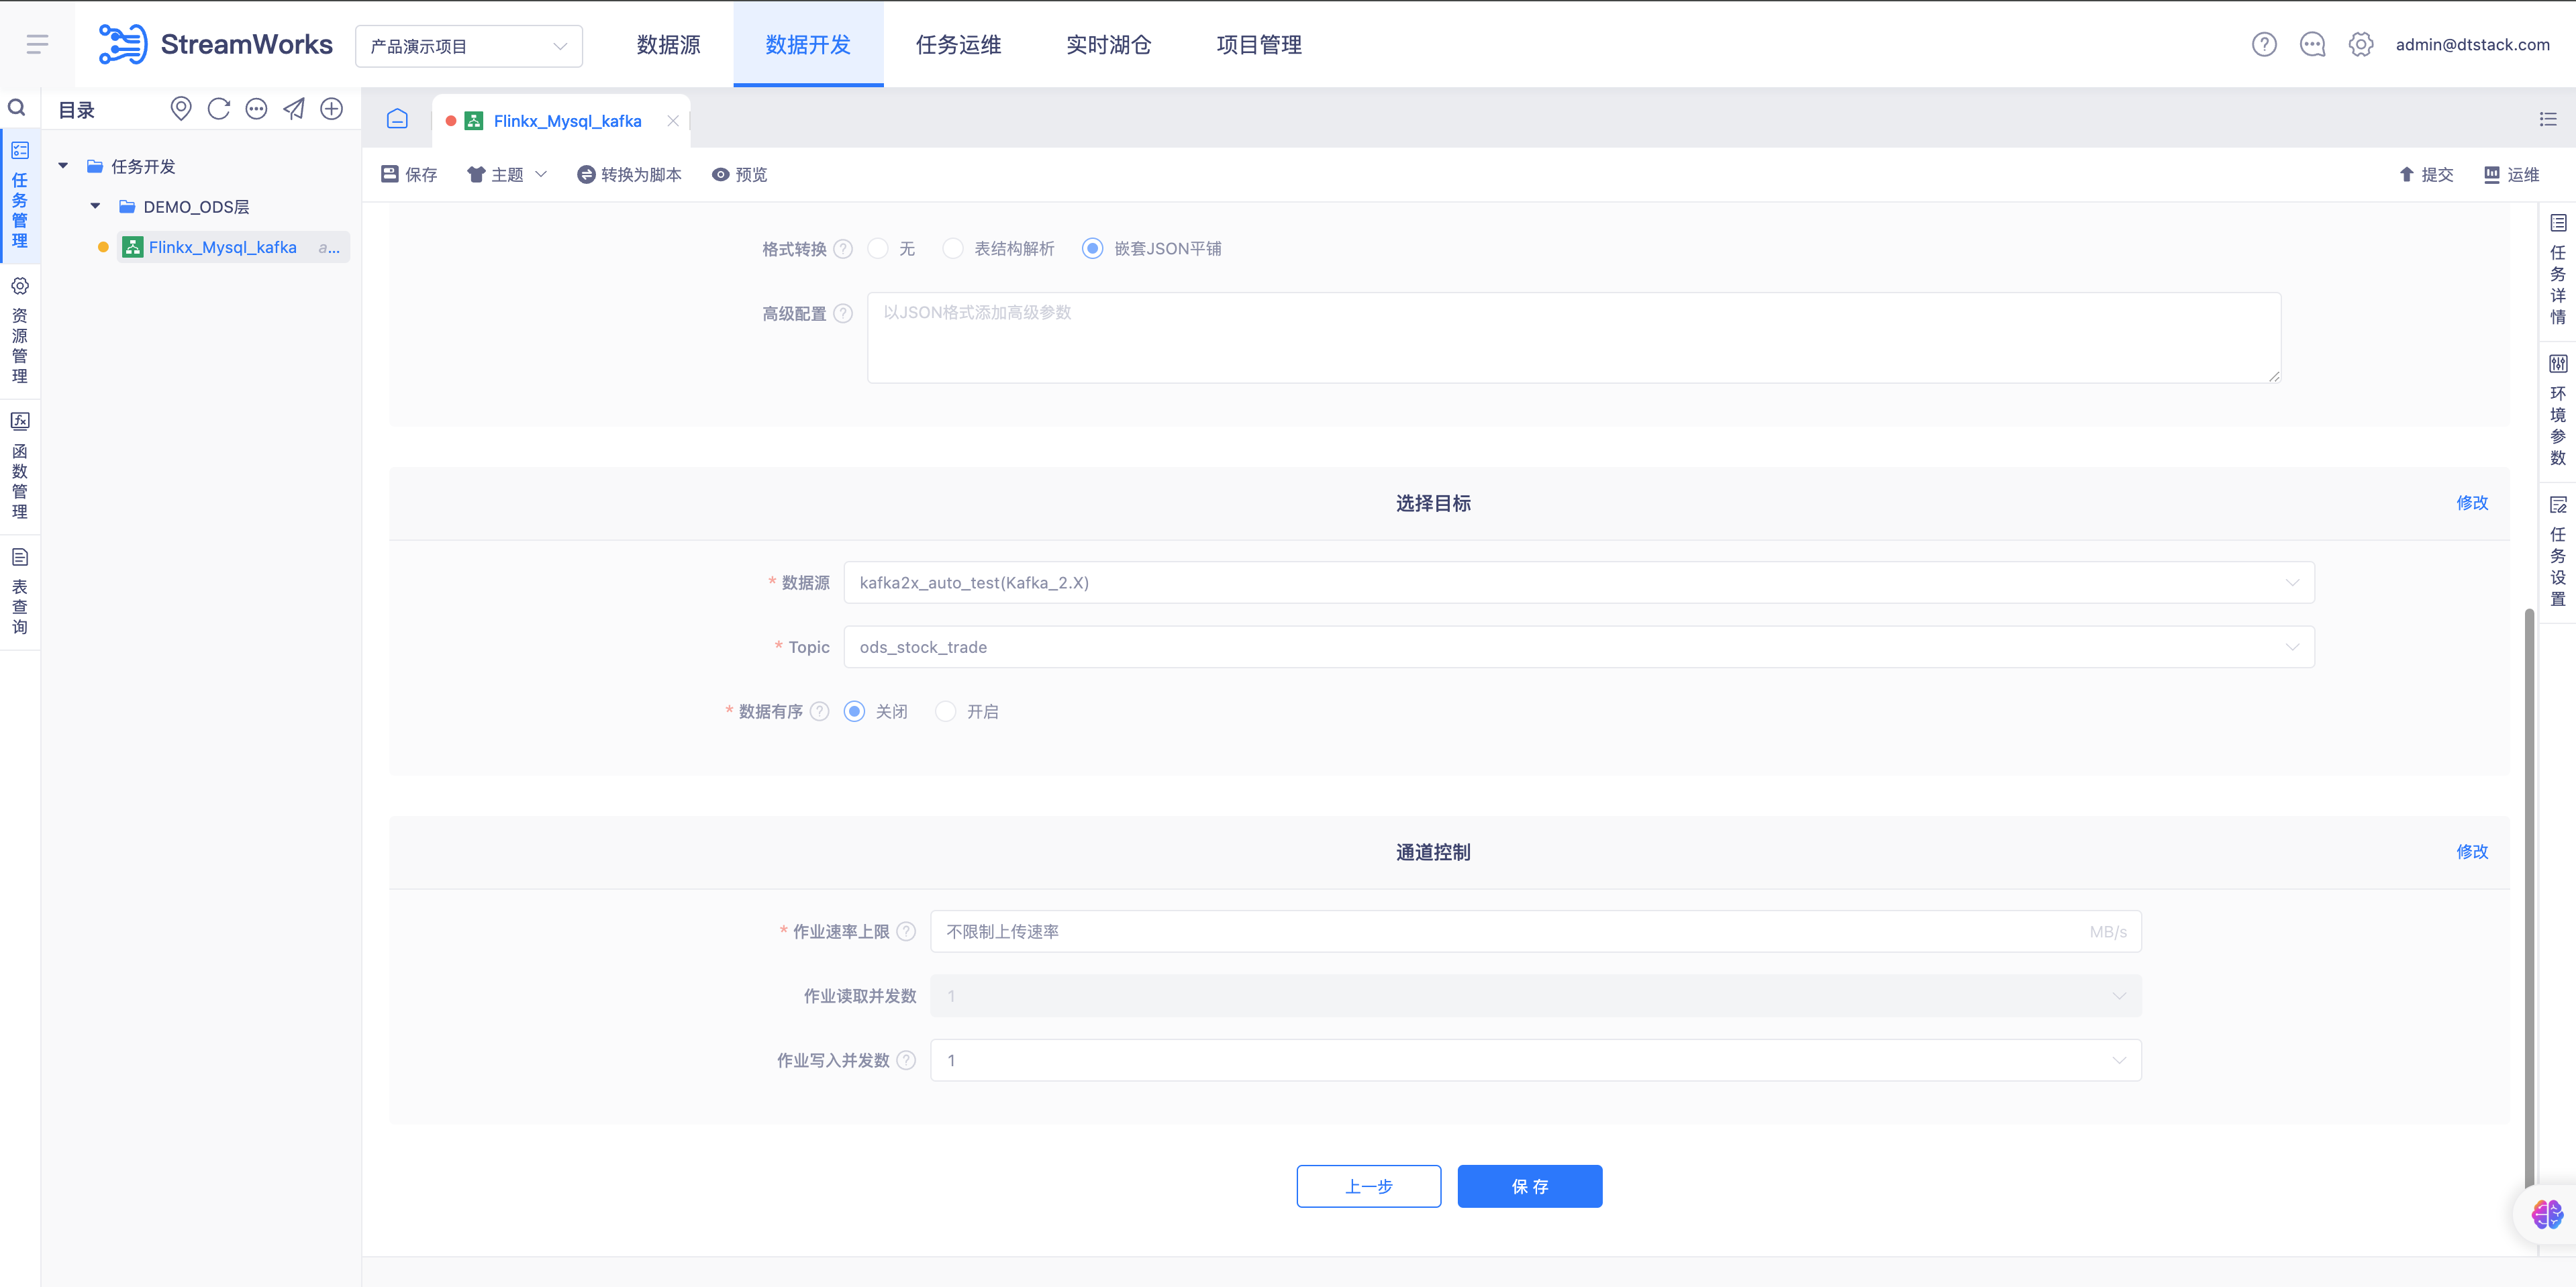This screenshot has height=1287, width=2576.
Task: Click the paper plane publish icon
Action: [x=294, y=109]
